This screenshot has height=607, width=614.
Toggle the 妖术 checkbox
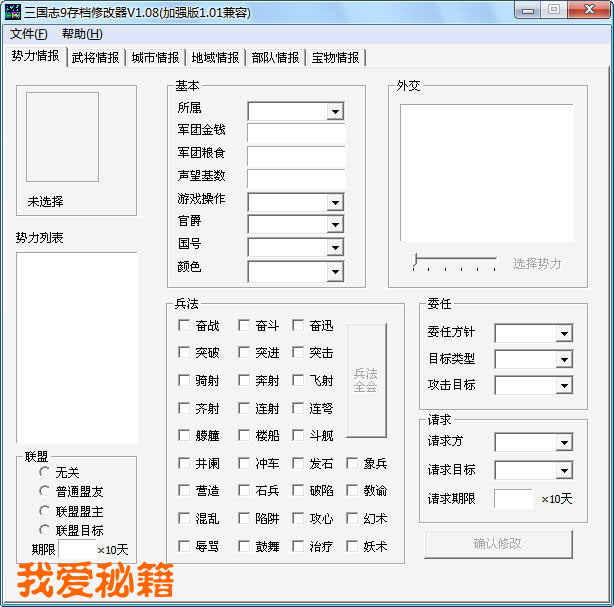point(352,546)
